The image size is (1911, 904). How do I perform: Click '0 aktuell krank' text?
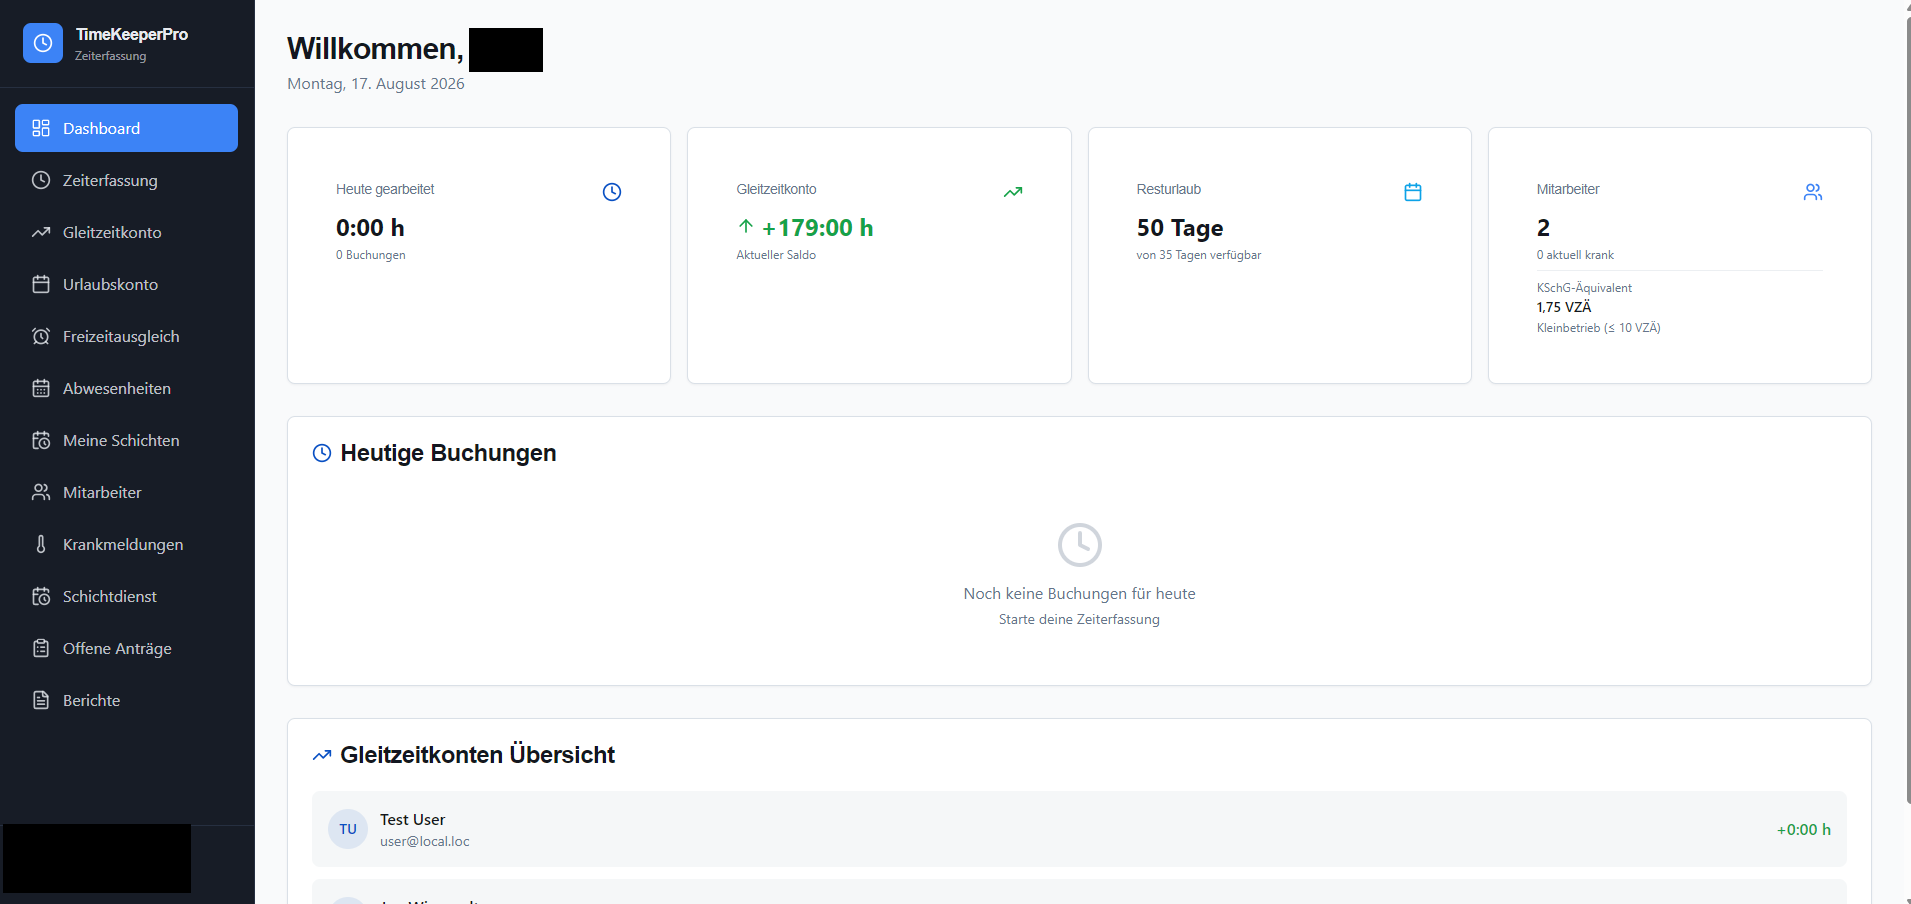1575,255
